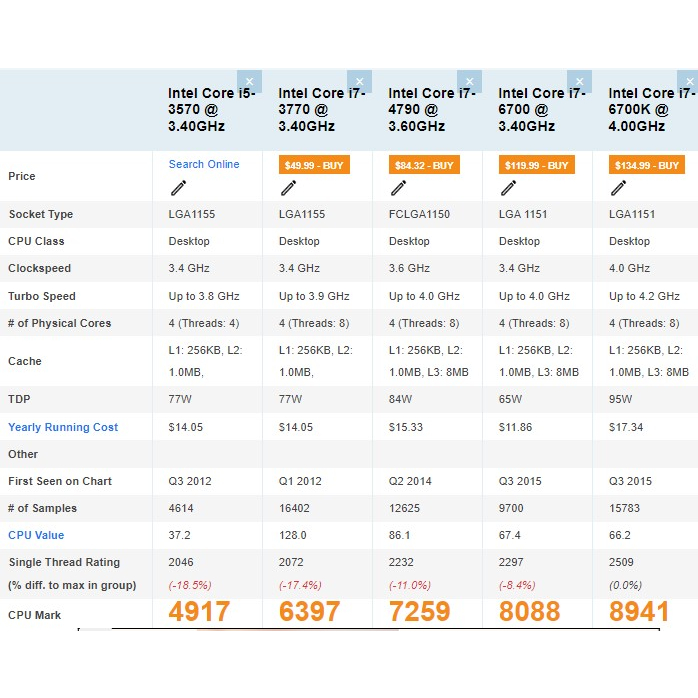Close the Intel Core i7-4790 column
Screen dimensions: 698x698
pyautogui.click(x=469, y=81)
